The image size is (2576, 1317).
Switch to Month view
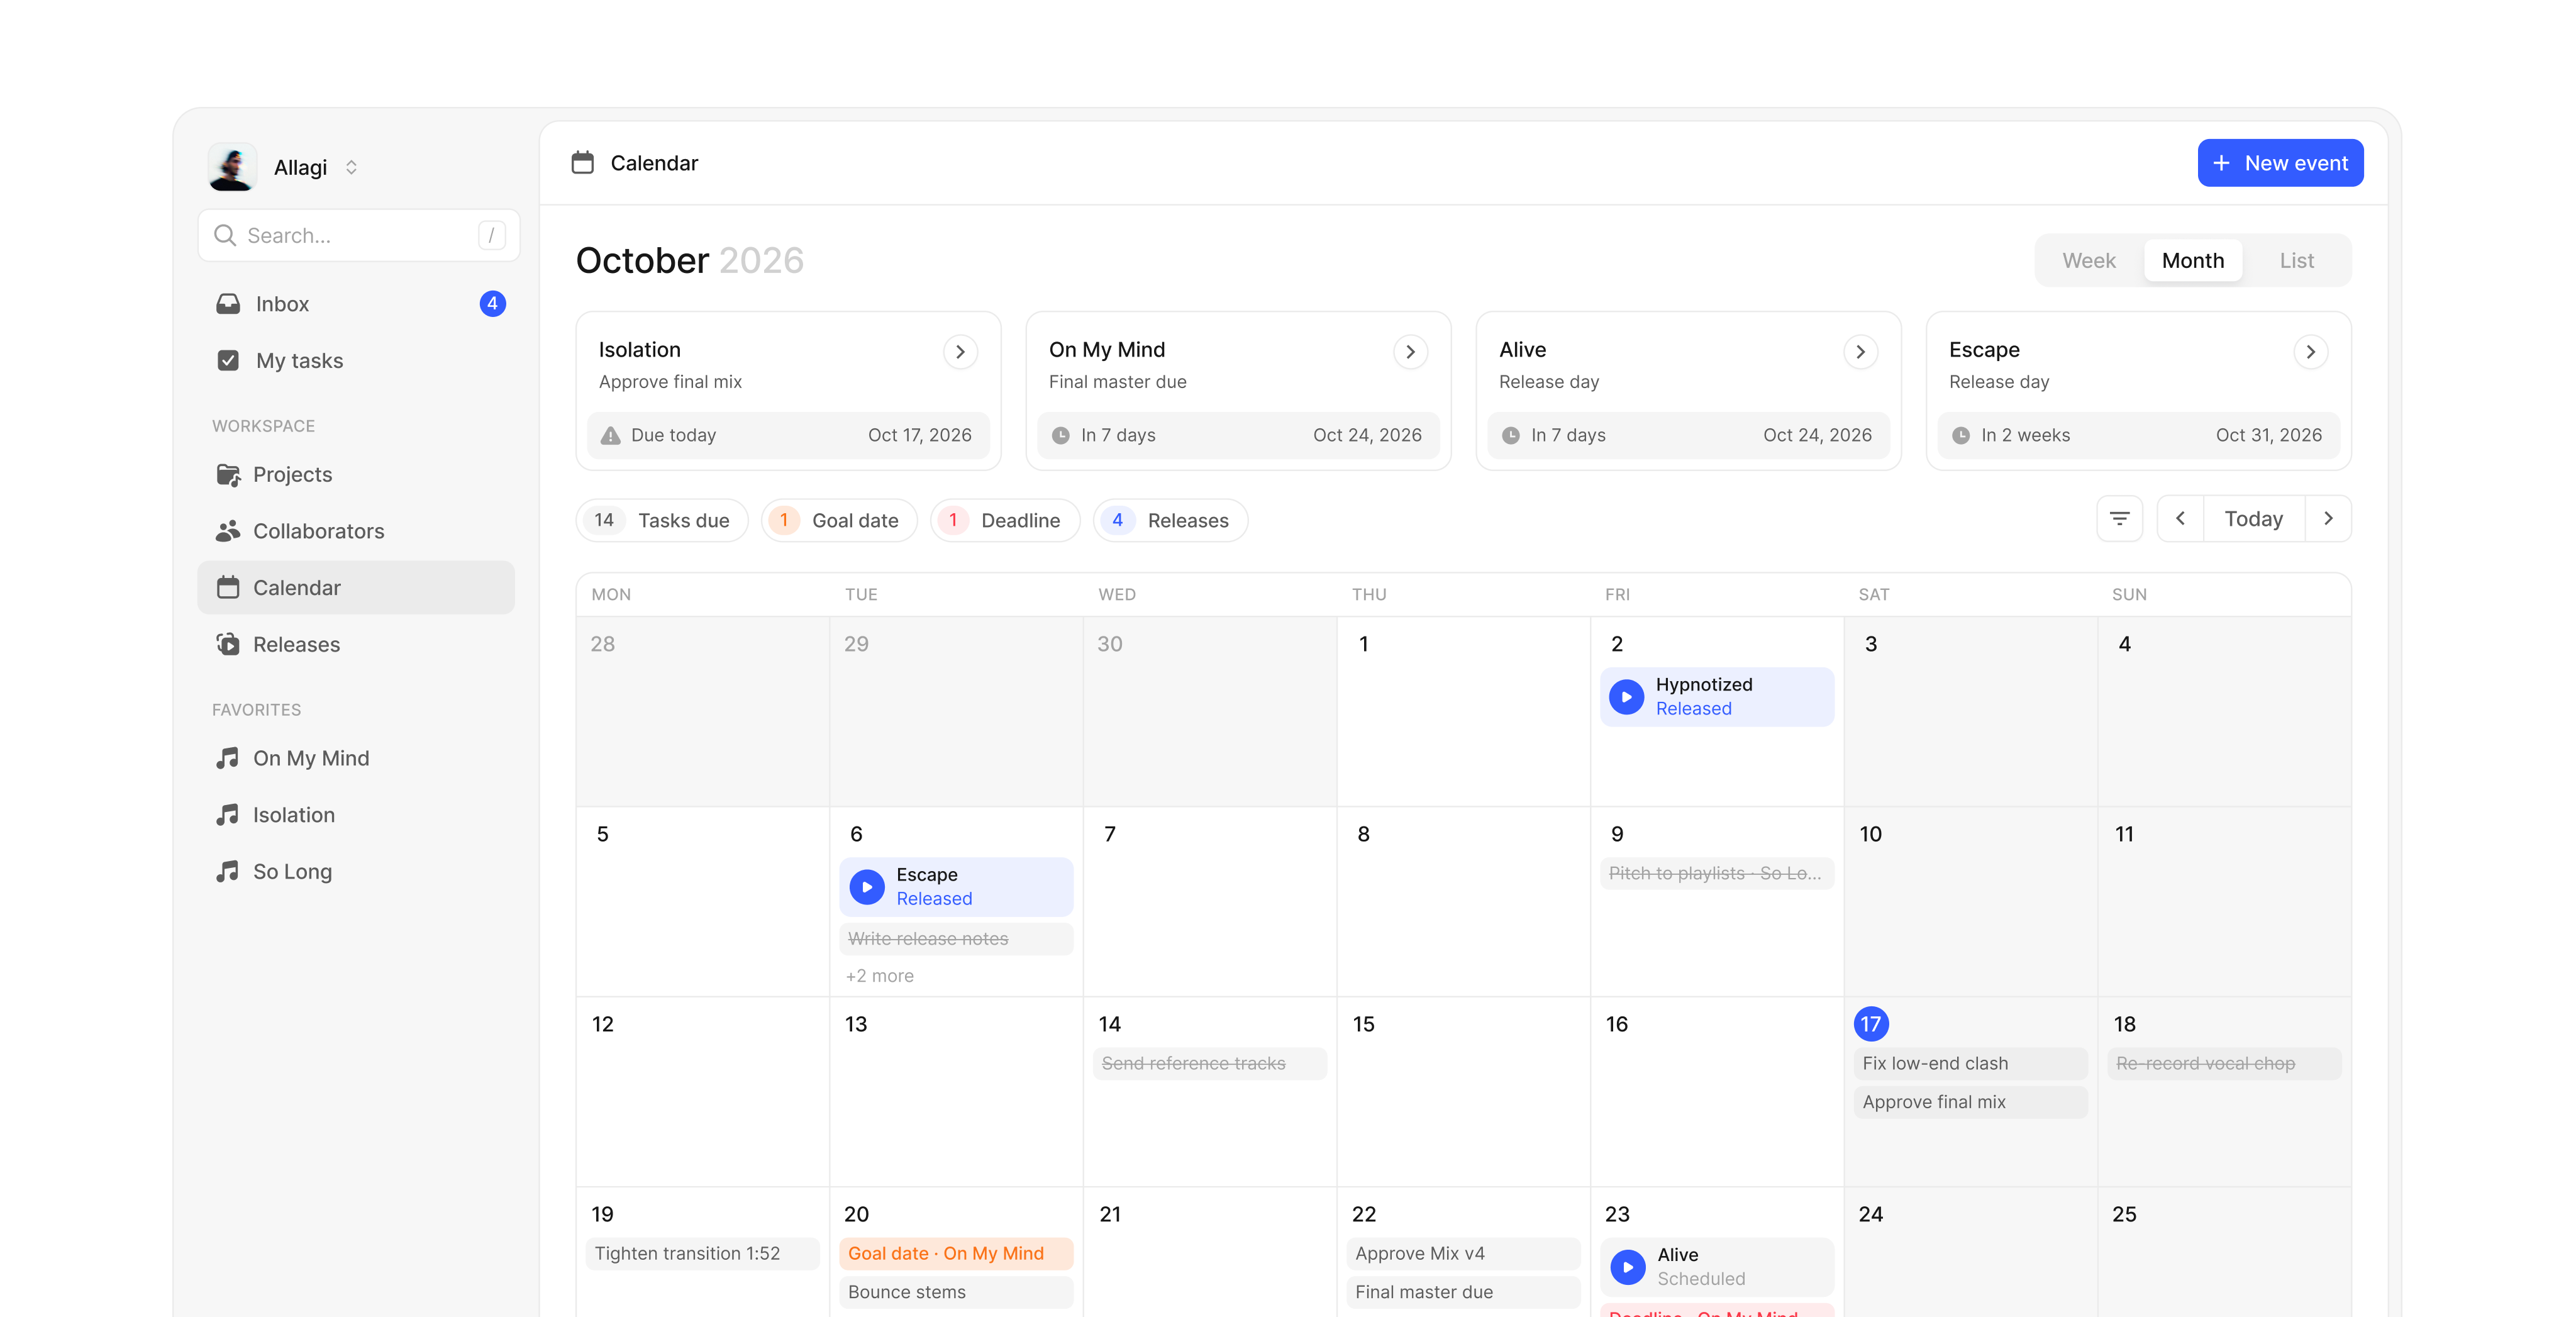(2193, 260)
